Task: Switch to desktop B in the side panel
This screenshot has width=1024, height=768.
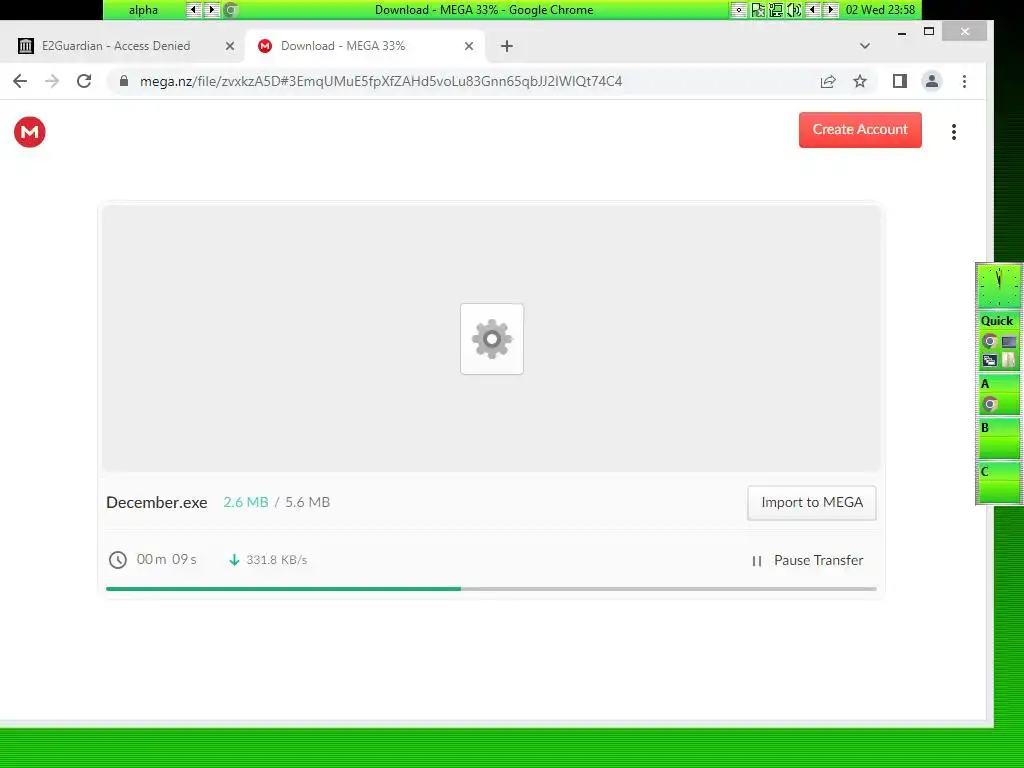Action: [x=999, y=438]
